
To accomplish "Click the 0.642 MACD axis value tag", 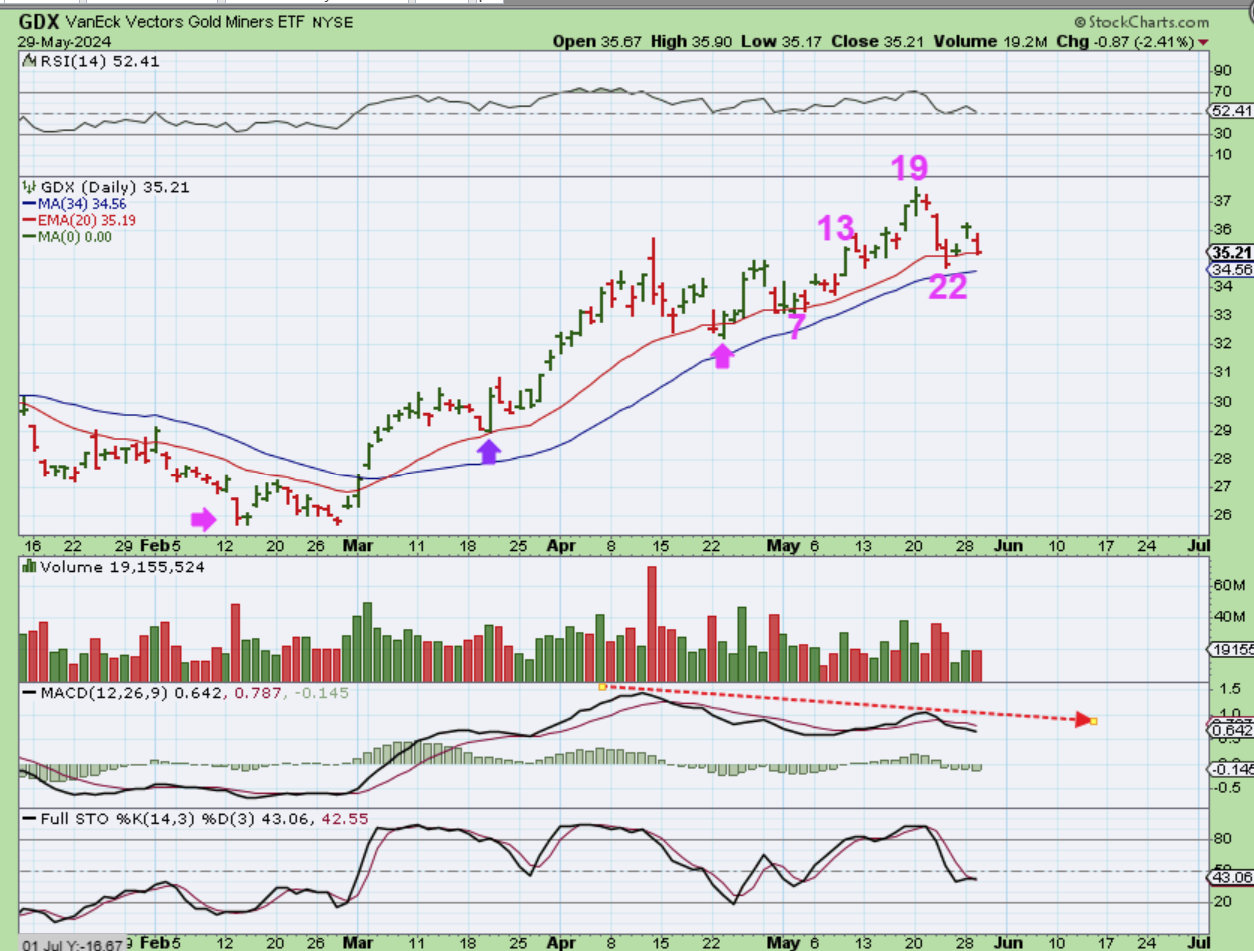I will tap(1230, 731).
